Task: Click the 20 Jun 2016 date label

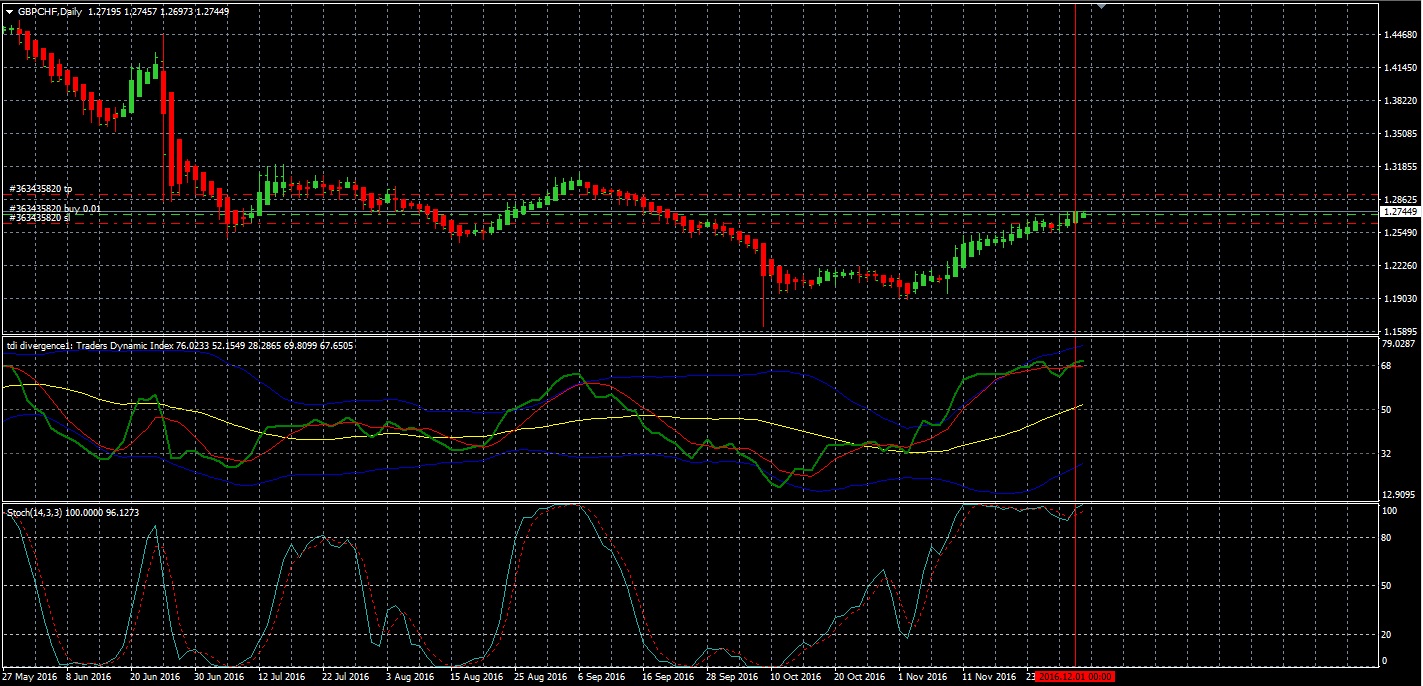Action: click(x=154, y=677)
